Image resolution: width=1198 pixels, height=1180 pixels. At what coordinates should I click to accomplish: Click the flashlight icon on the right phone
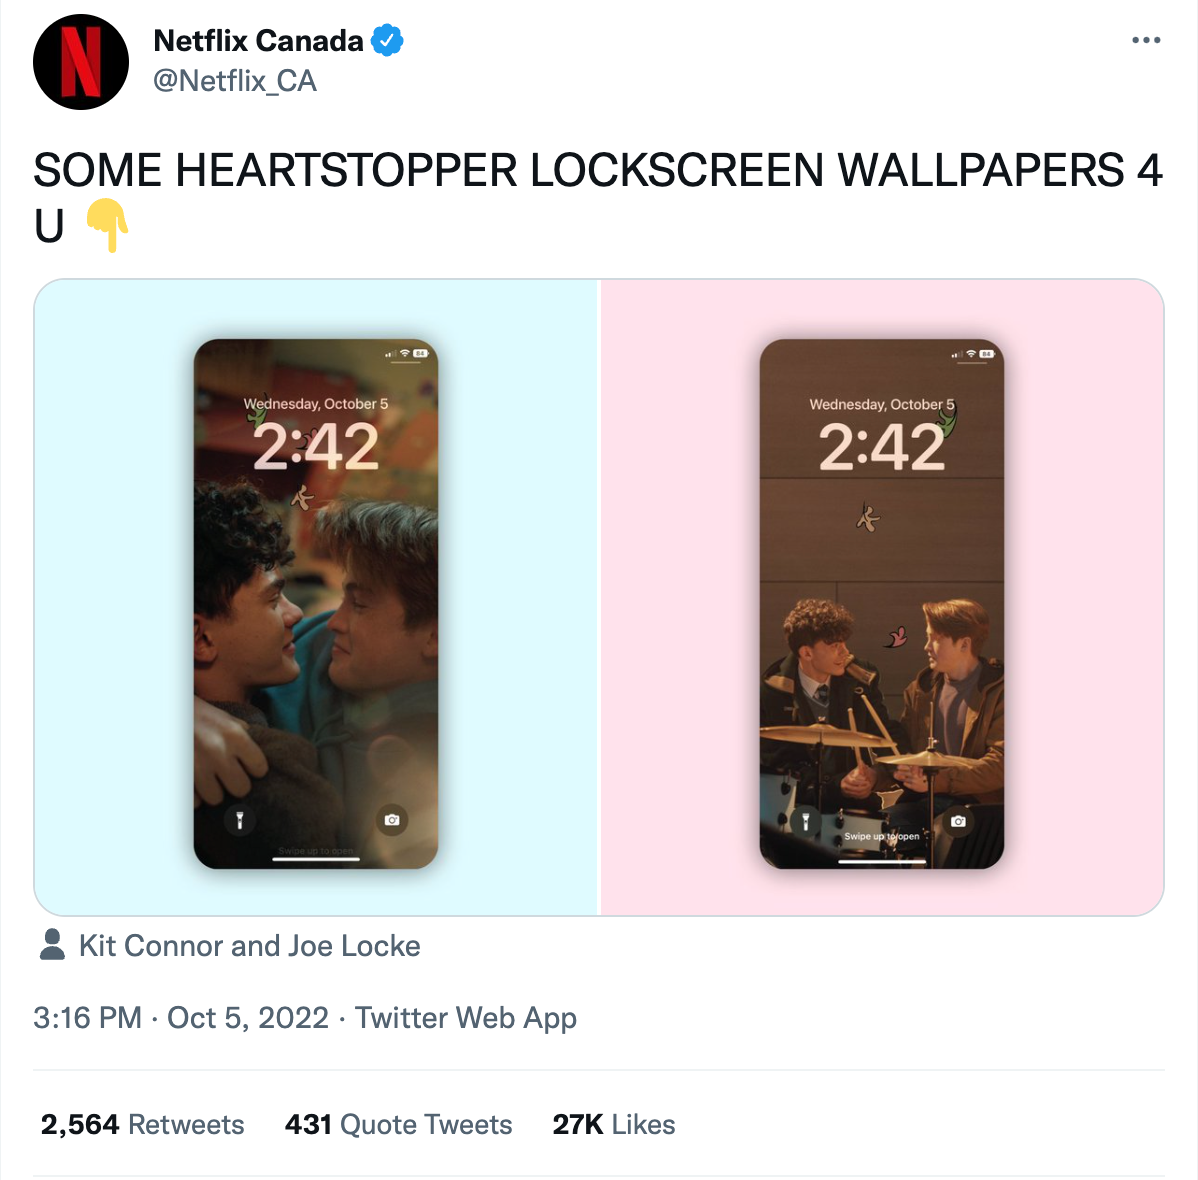click(805, 821)
